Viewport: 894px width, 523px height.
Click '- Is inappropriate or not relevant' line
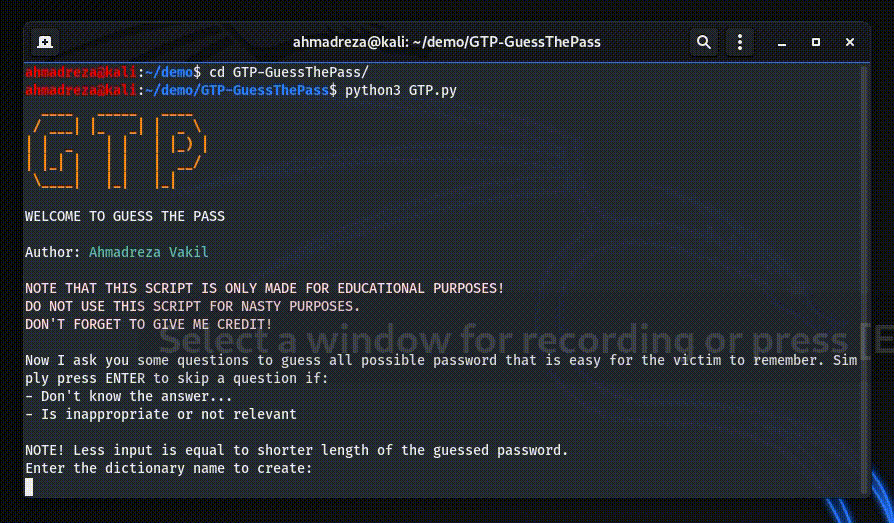pos(161,415)
